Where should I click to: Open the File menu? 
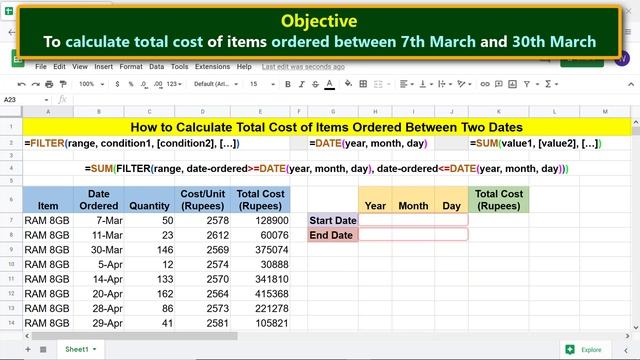click(41, 67)
